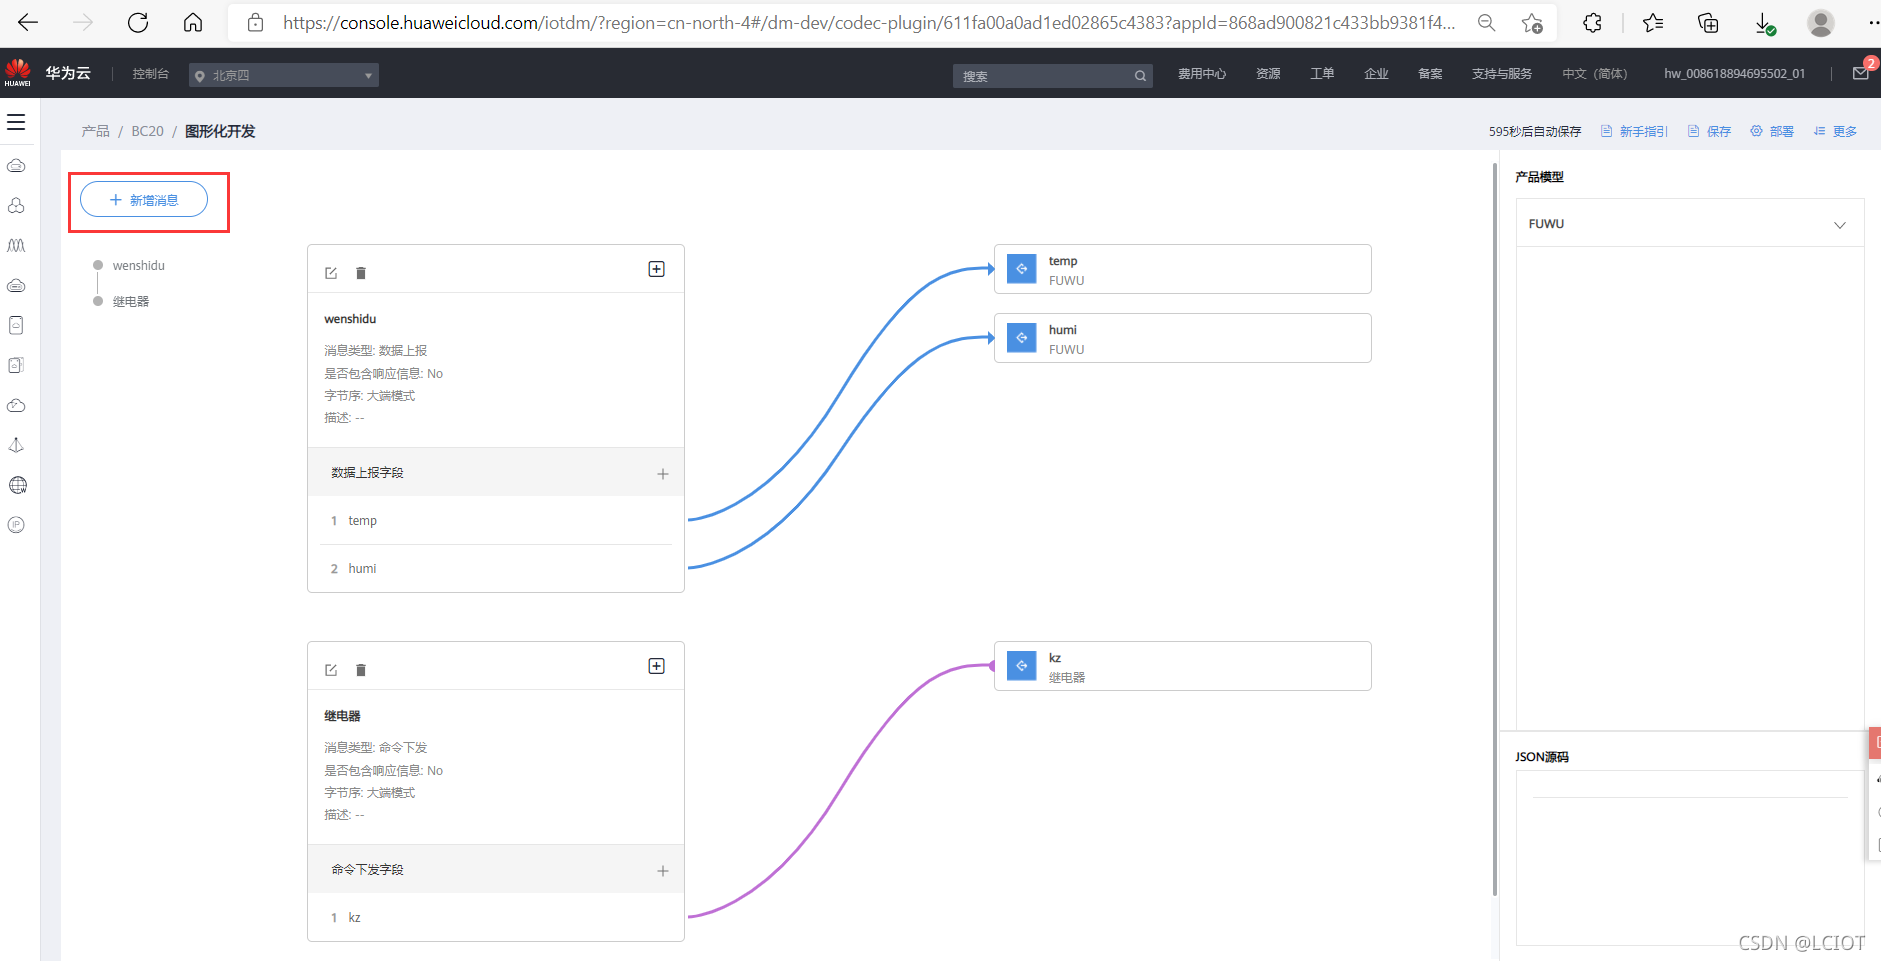Click the humi property node icon
Screen dimensions: 1881x961
pos(1022,338)
